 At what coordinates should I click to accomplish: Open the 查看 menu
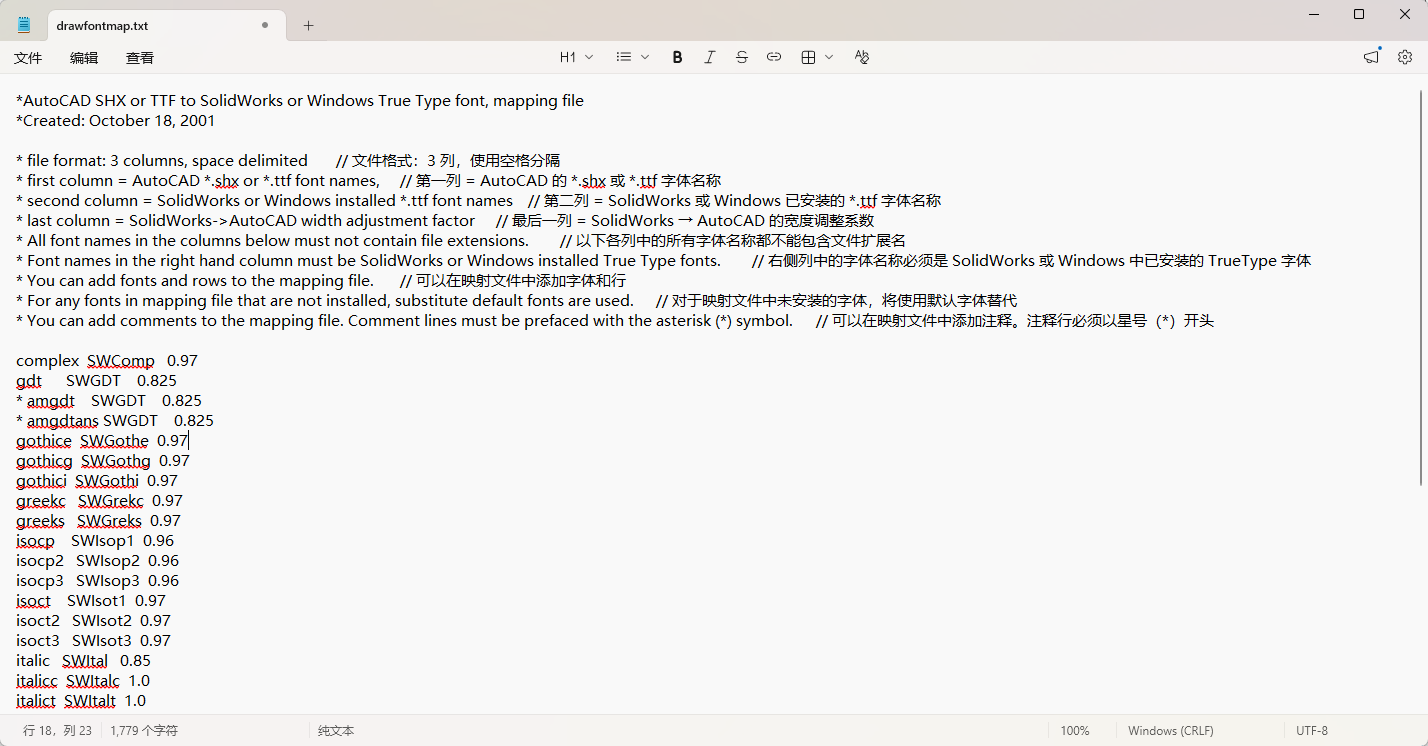(140, 58)
